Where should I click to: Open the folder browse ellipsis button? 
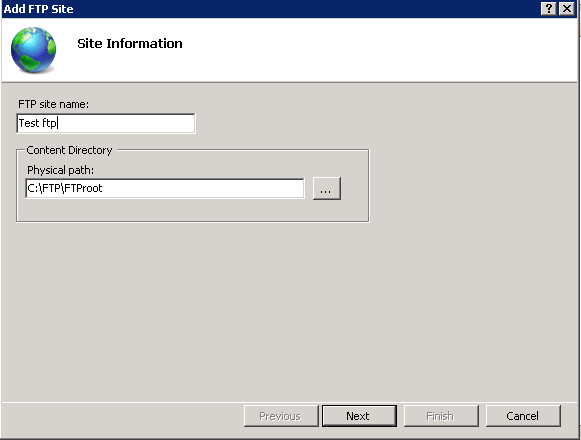326,189
